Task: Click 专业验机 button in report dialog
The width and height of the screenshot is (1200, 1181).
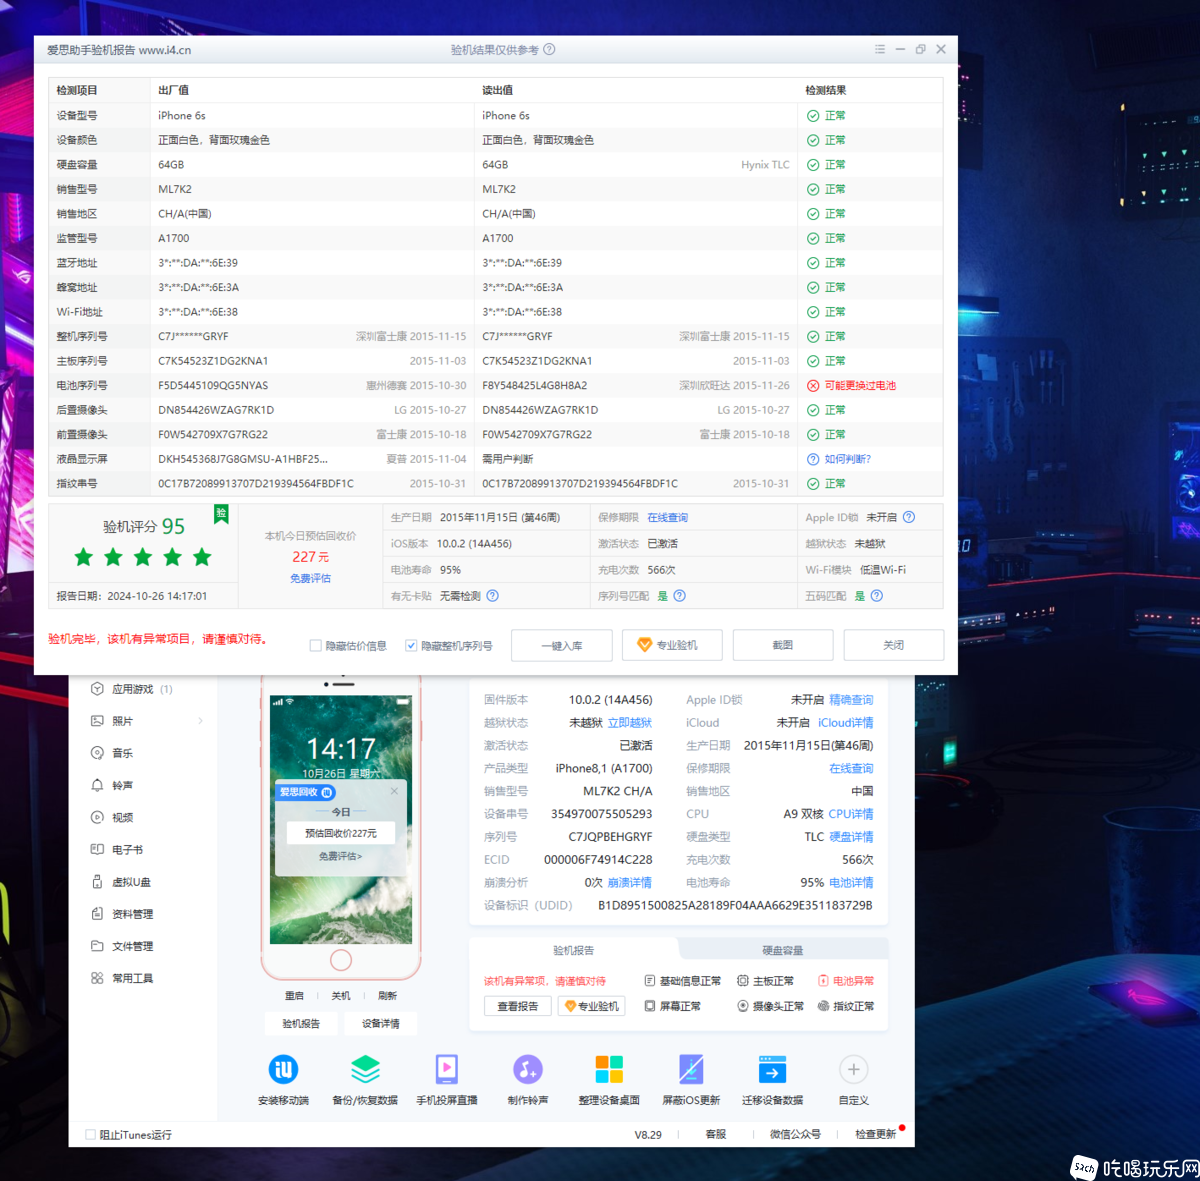Action: [x=672, y=645]
